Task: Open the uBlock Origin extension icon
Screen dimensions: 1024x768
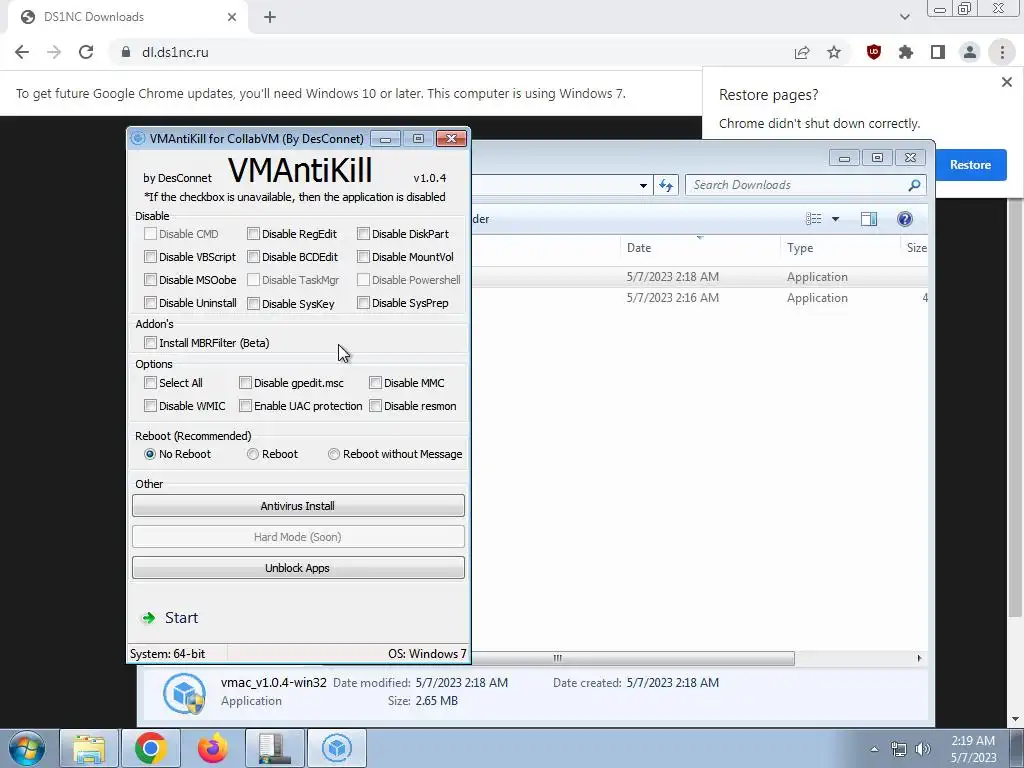Action: click(874, 52)
